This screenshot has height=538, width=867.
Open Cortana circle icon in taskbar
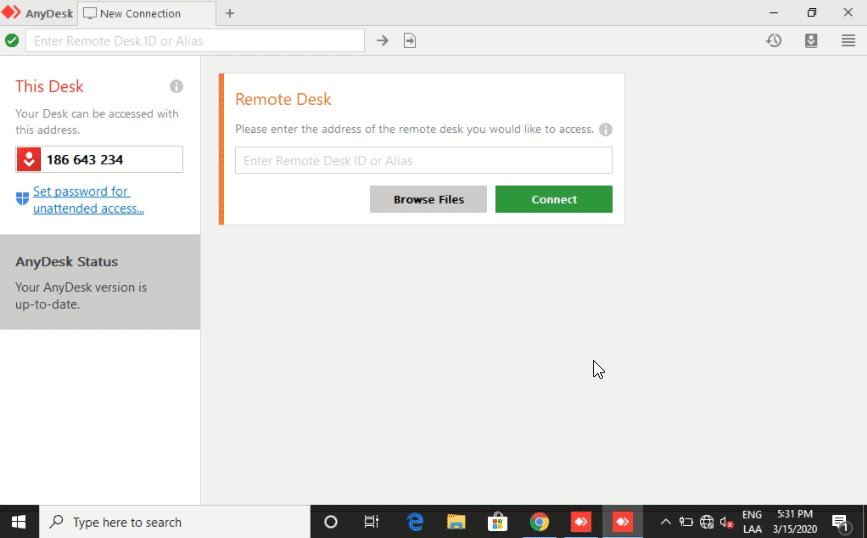[x=331, y=521]
